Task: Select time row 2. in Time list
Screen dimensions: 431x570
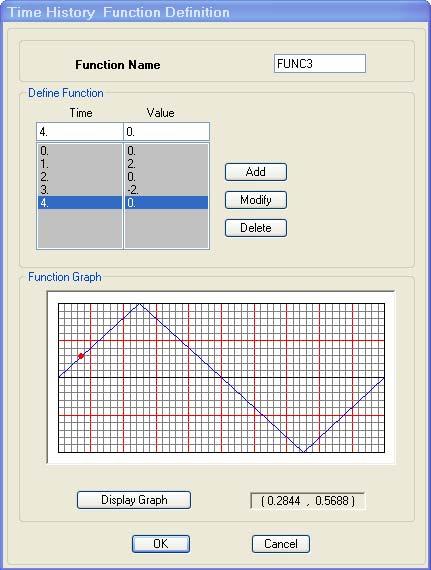Action: (x=80, y=177)
